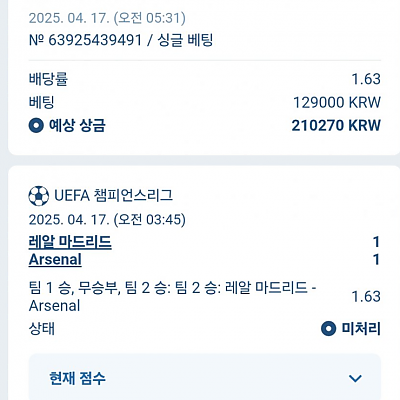Click the circle status icon beside 미처리
The width and height of the screenshot is (400, 400).
click(x=328, y=329)
